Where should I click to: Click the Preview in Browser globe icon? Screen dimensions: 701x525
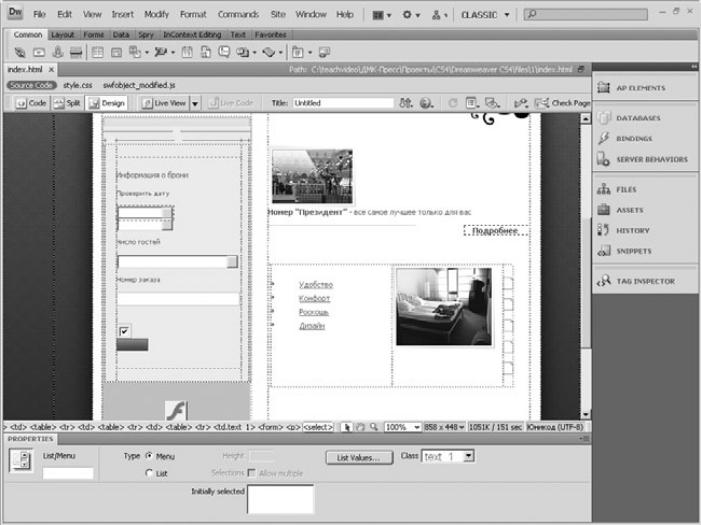click(x=427, y=103)
